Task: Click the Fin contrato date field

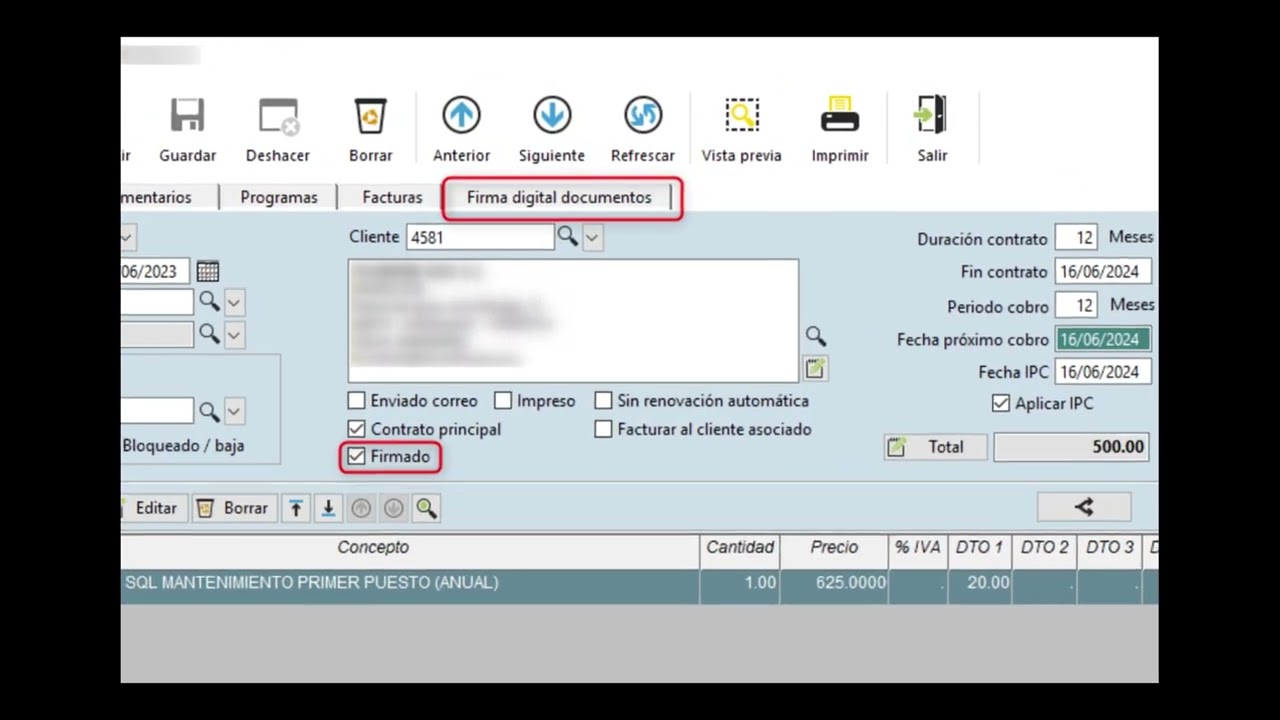Action: 1103,272
